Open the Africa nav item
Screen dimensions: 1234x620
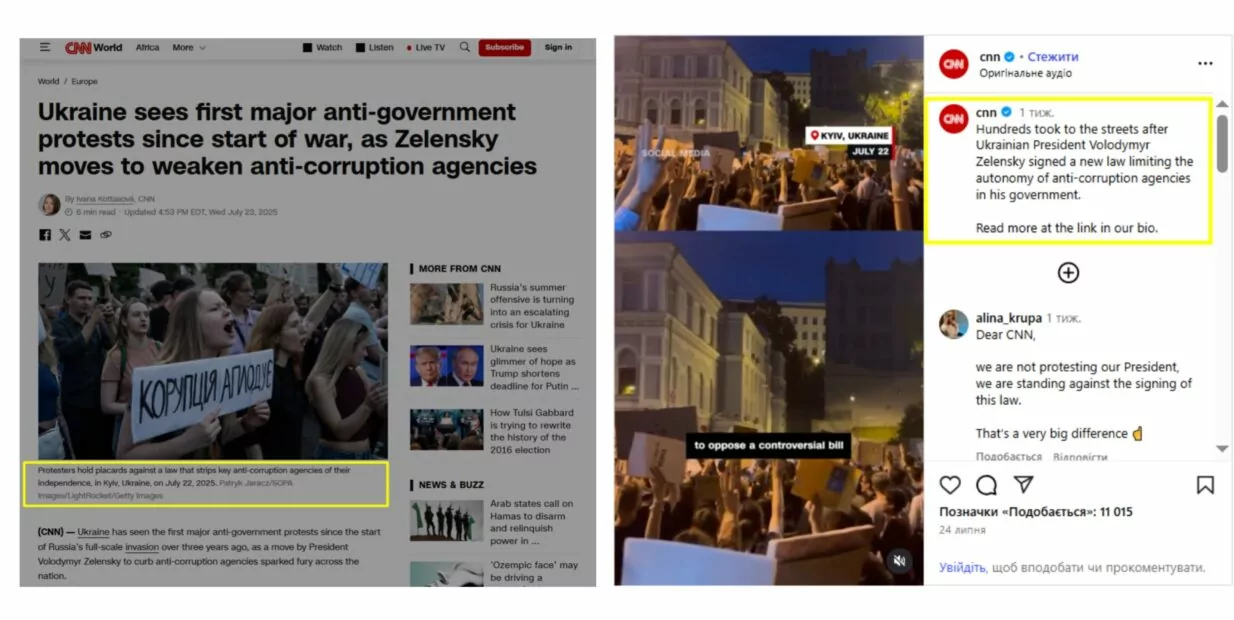[147, 47]
